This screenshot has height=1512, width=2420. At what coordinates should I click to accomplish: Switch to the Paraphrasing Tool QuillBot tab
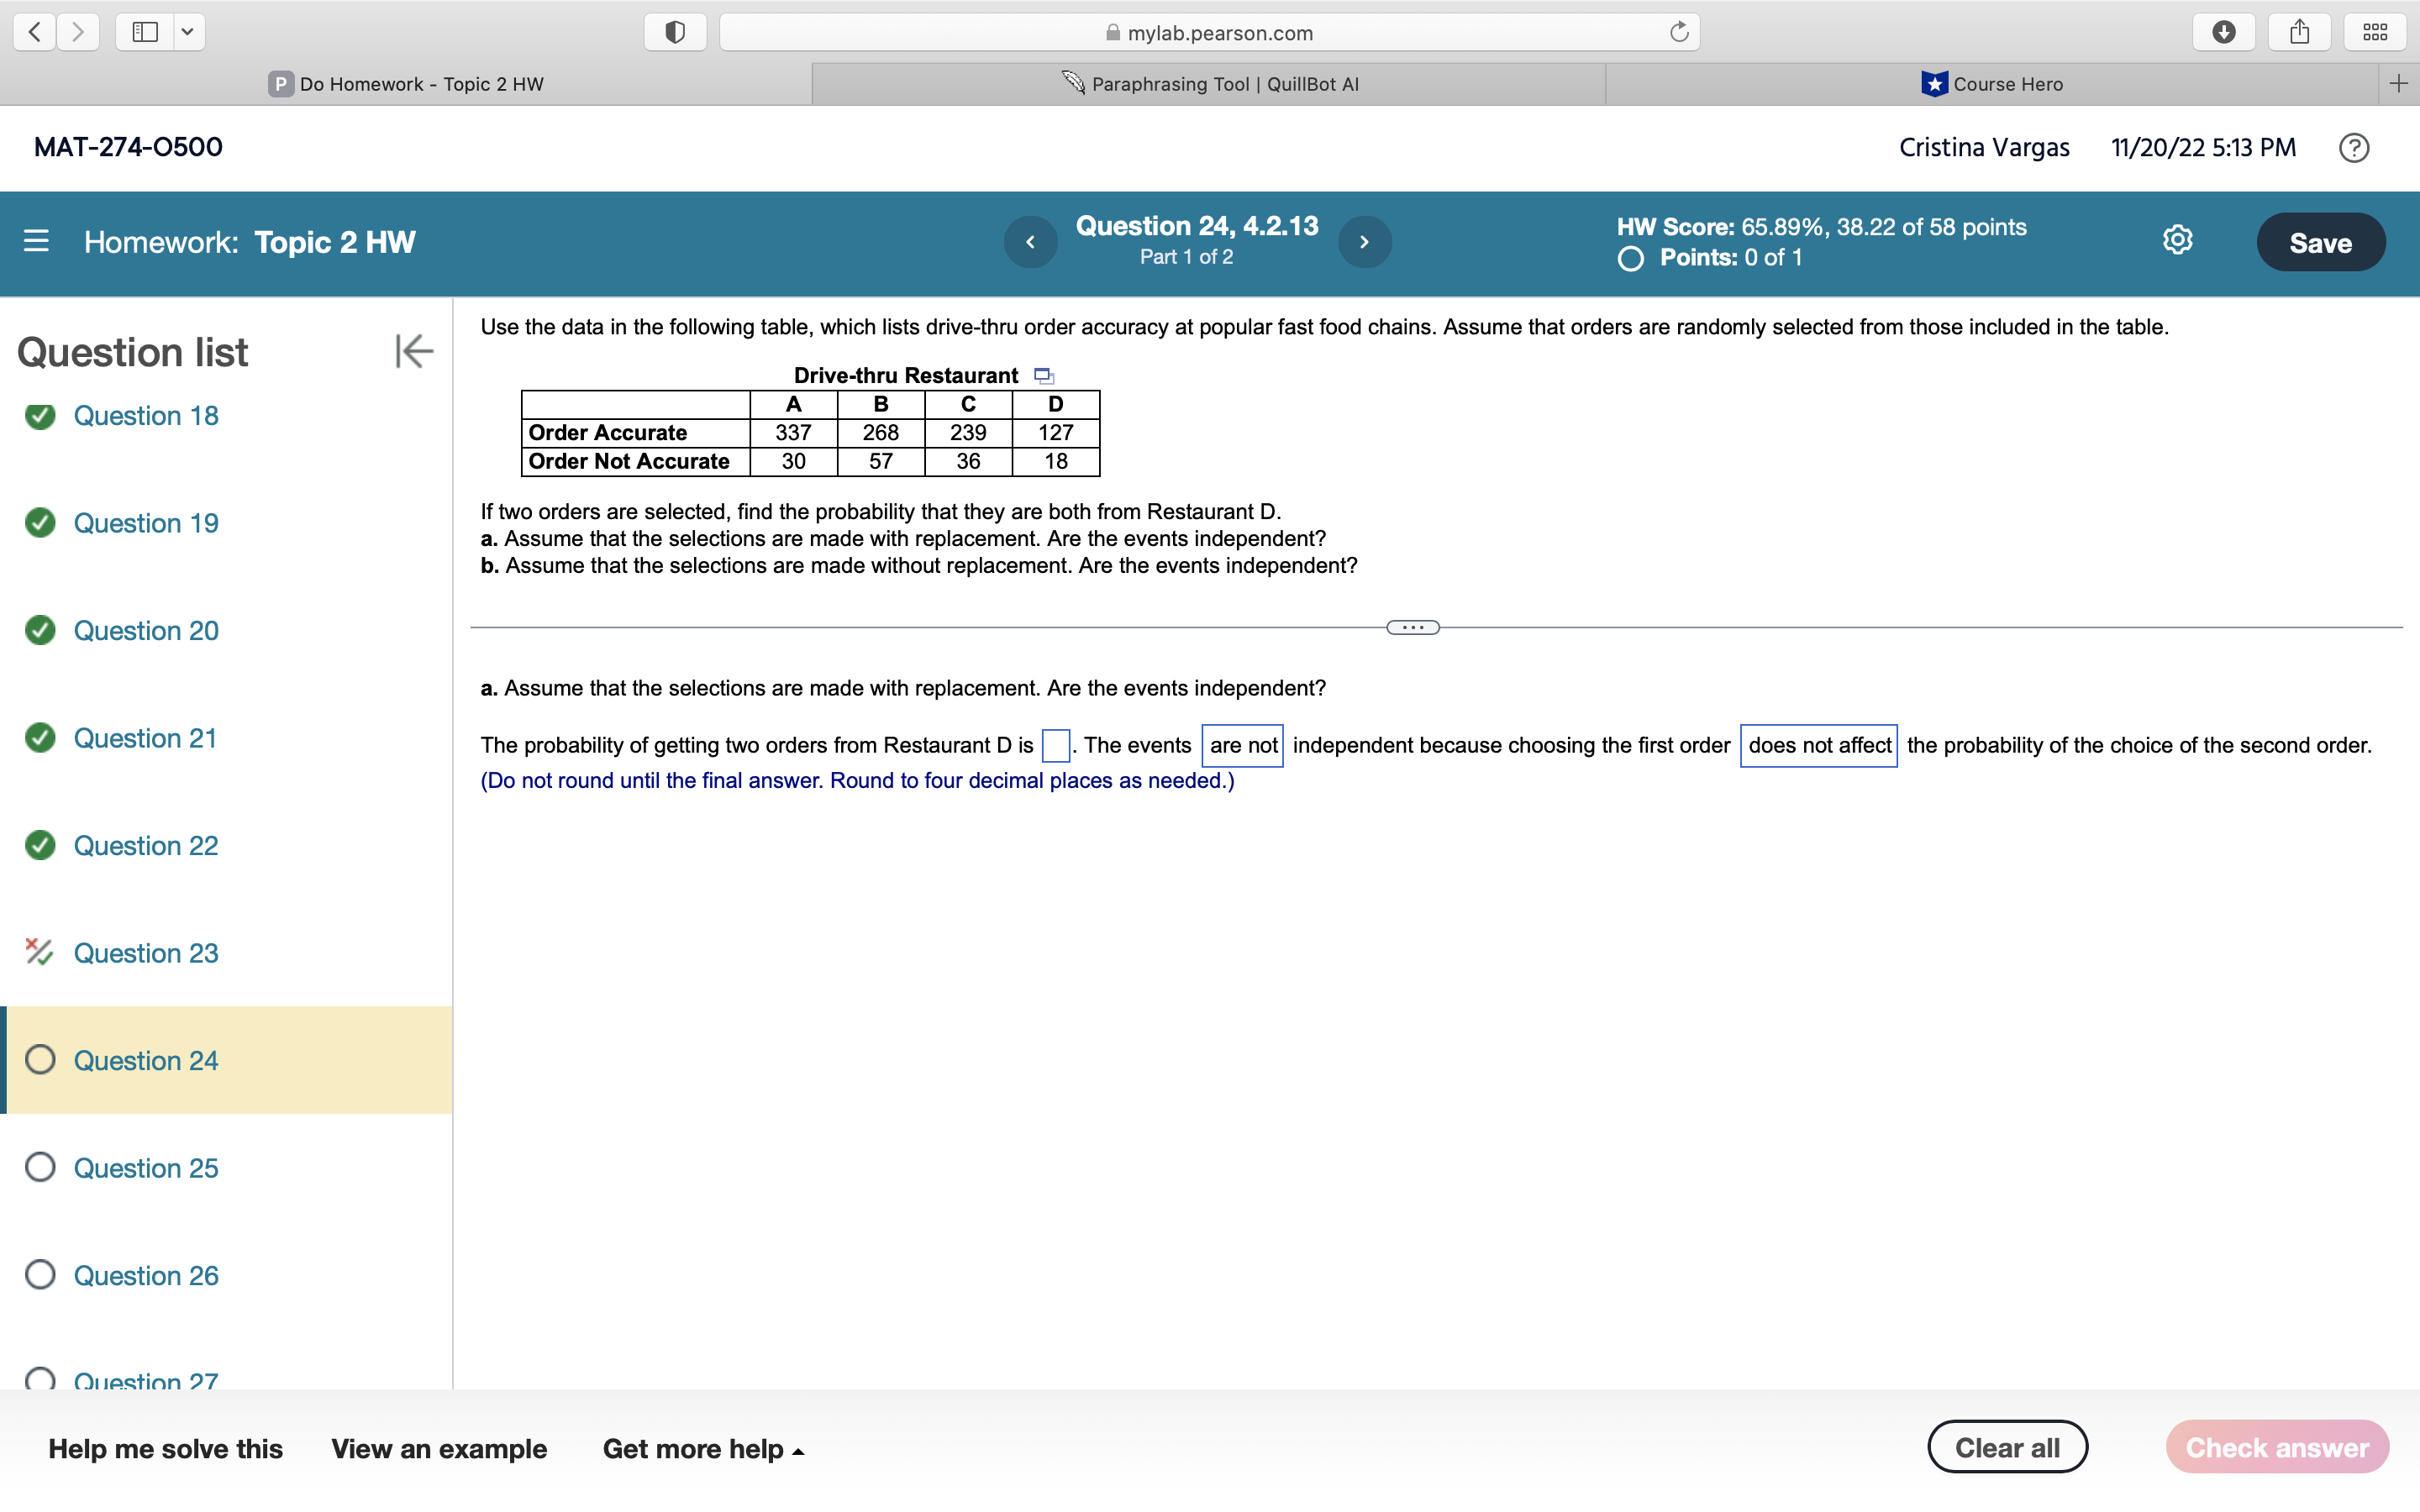[x=1208, y=84]
